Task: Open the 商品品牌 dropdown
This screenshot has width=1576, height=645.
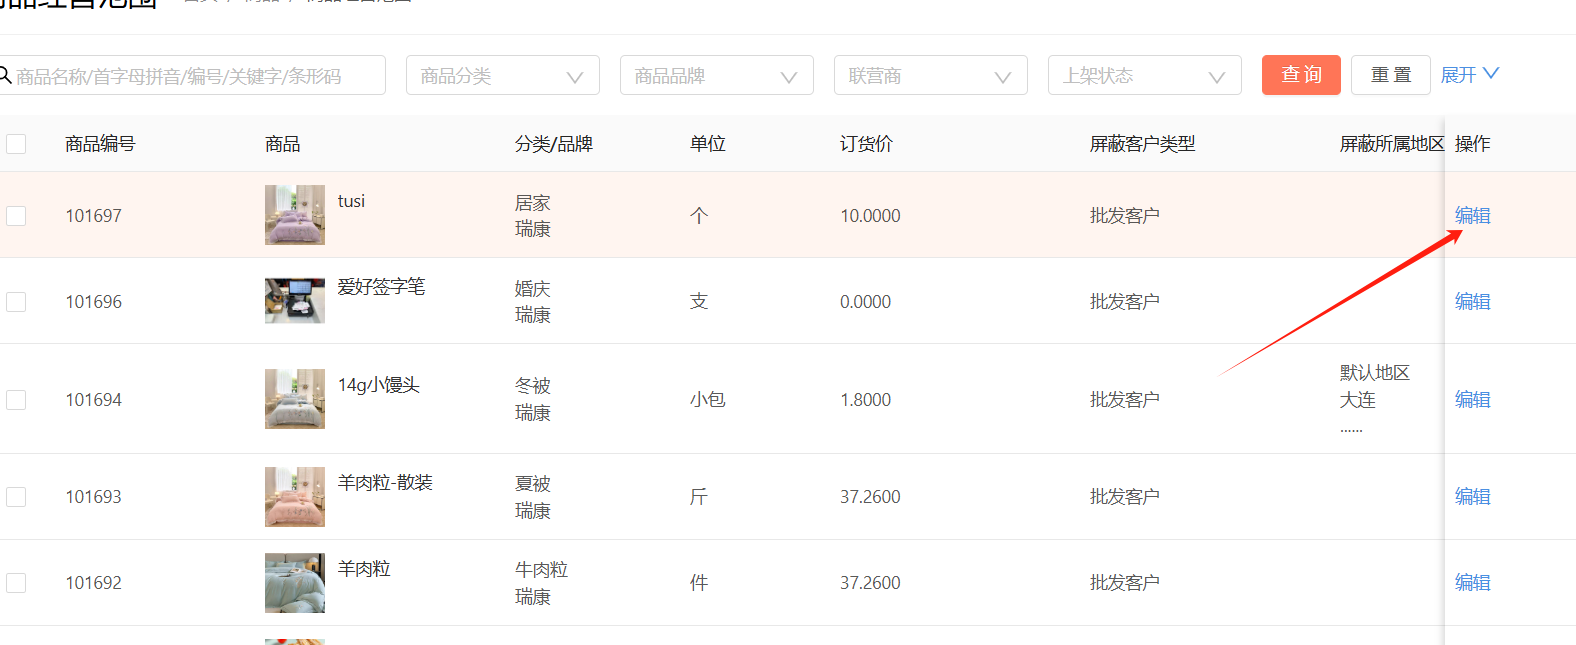Action: point(717,76)
